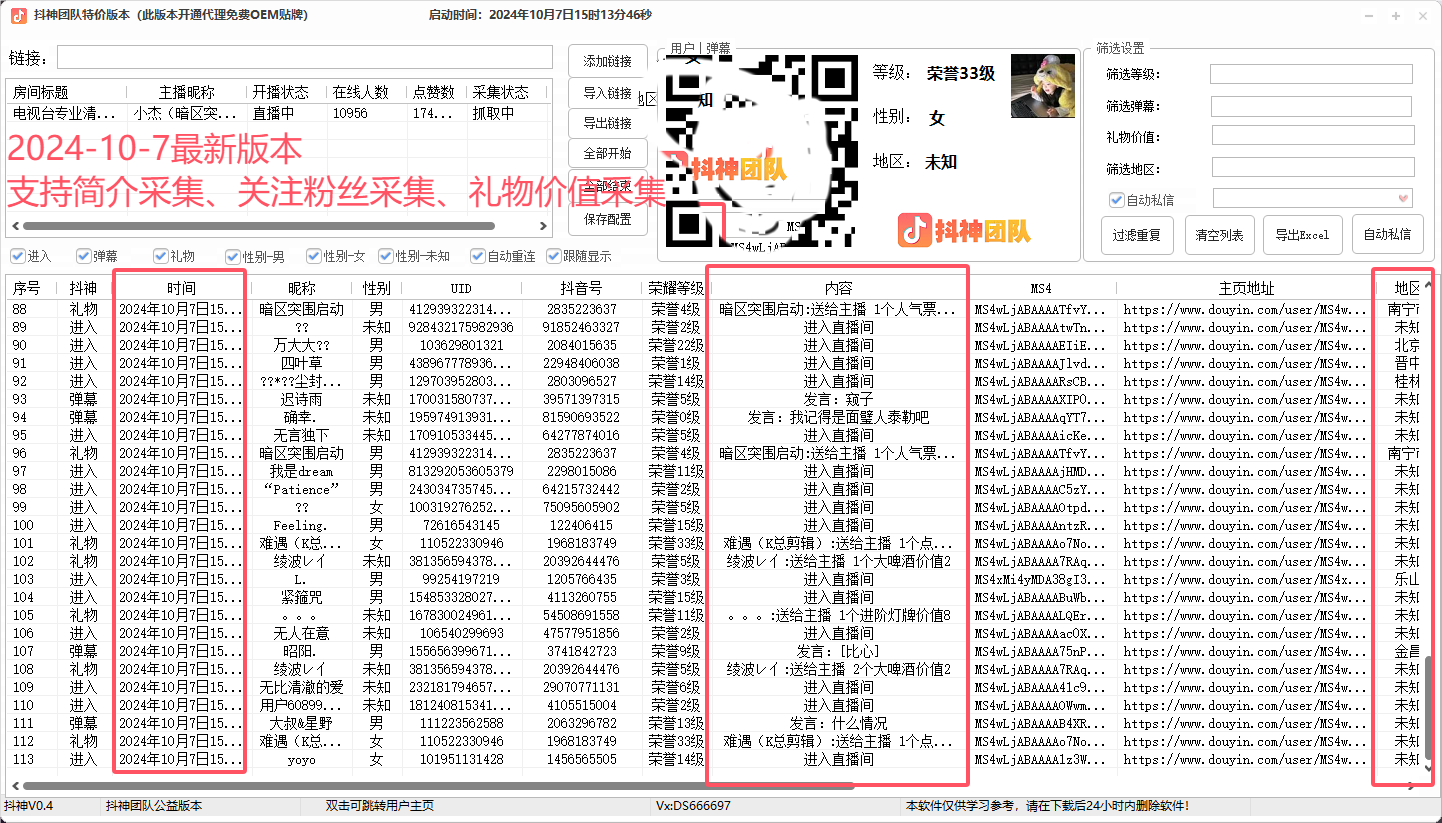Select row 110 nickname 用户60899...

[x=301, y=705]
